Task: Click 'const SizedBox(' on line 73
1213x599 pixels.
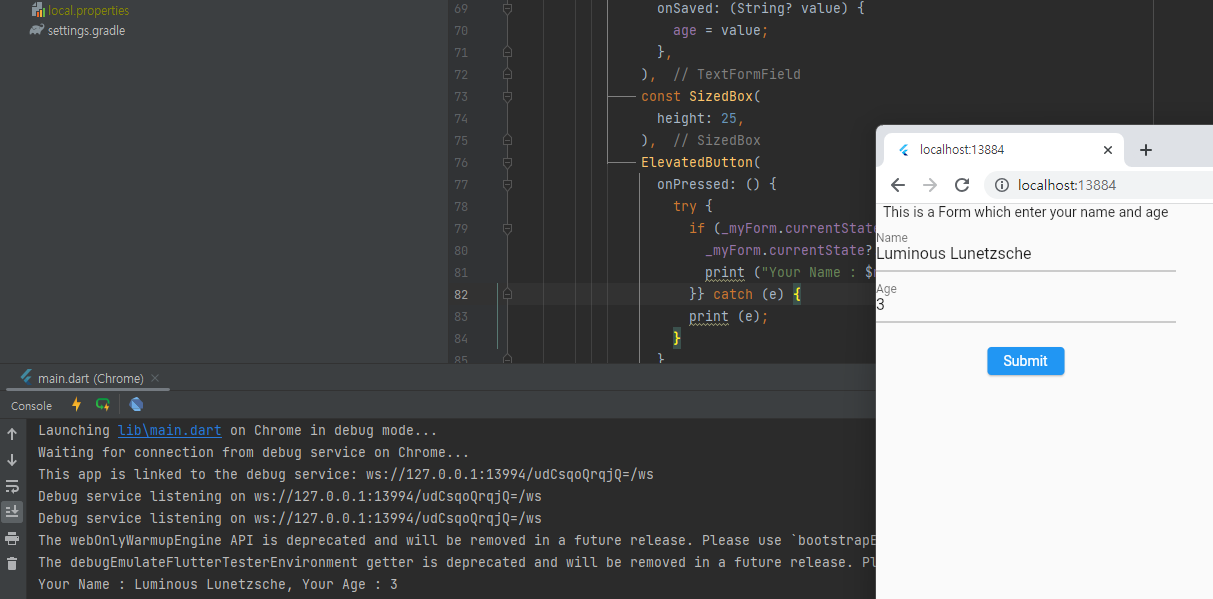Action: pos(701,96)
